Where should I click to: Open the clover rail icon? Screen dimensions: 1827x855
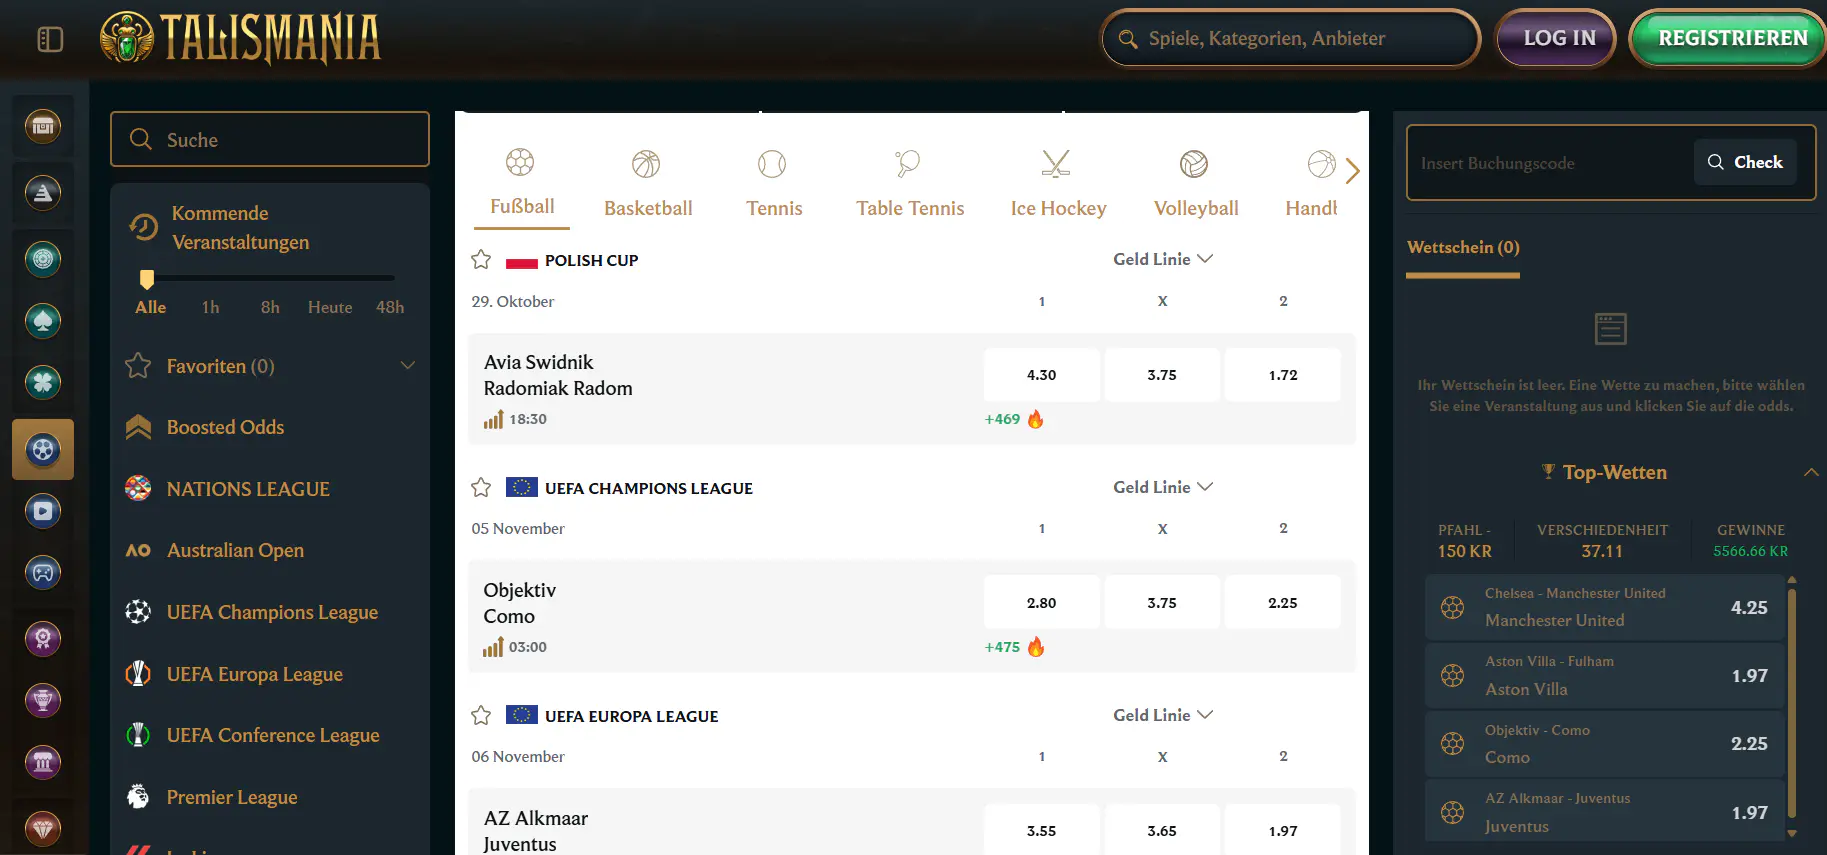(43, 383)
